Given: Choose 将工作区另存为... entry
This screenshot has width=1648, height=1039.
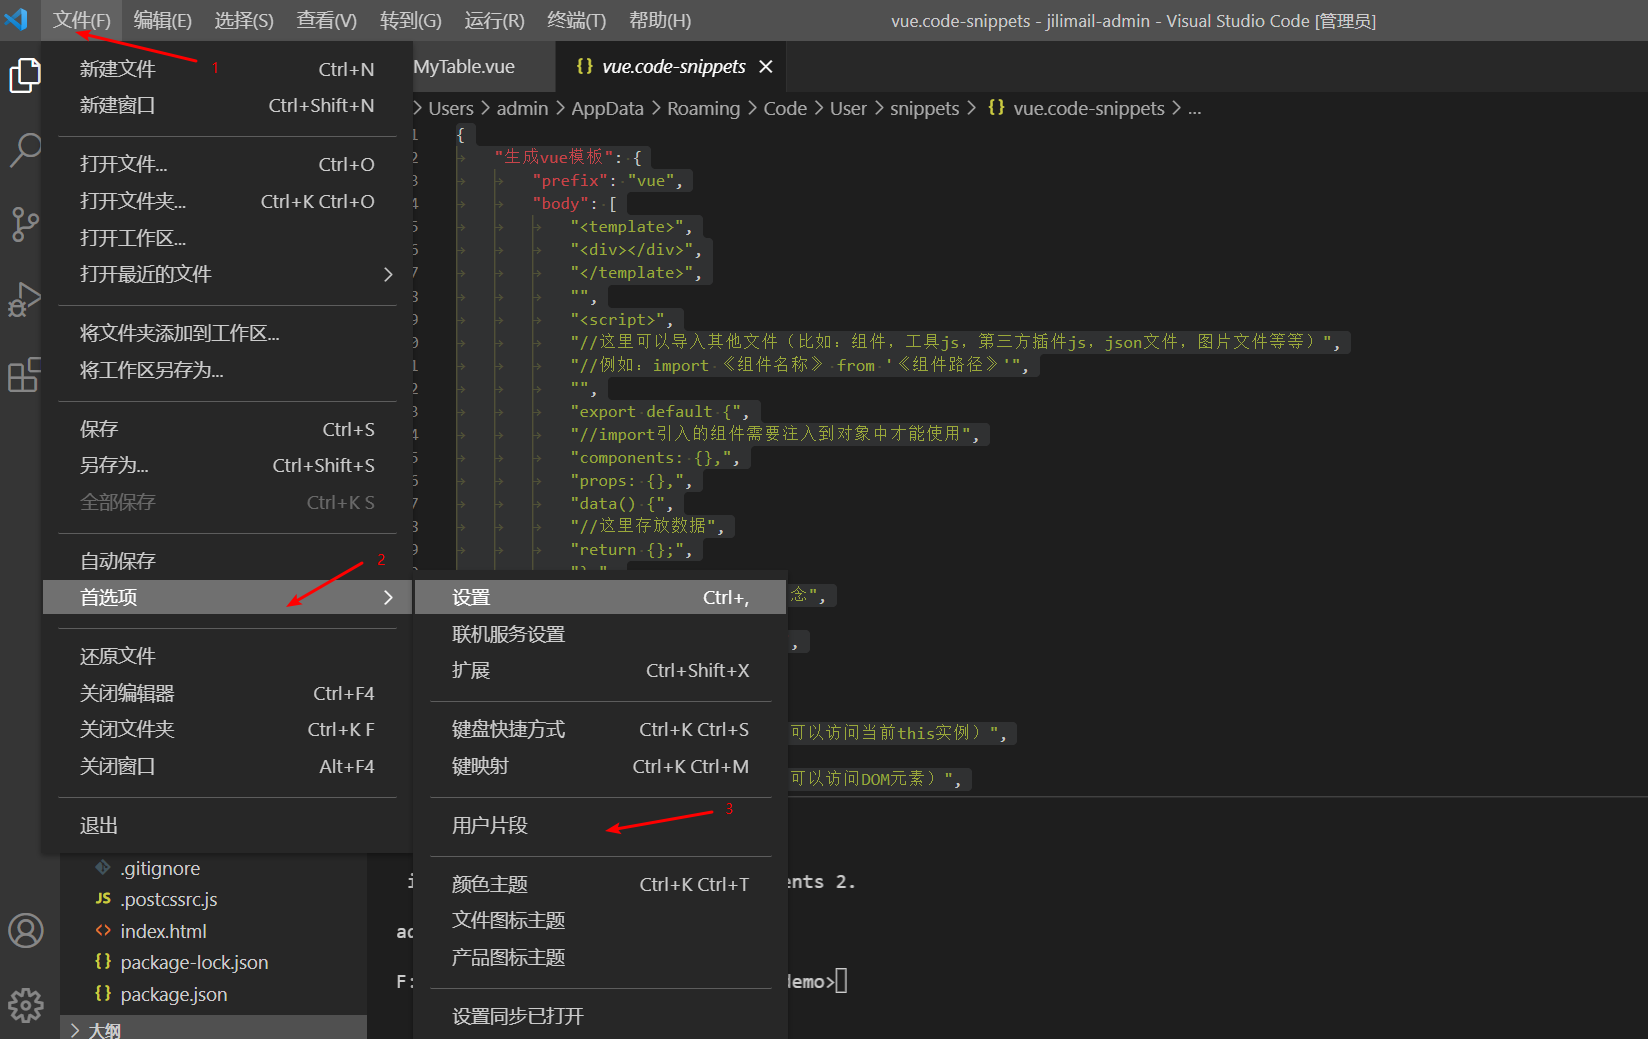Looking at the screenshot, I should [228, 370].
